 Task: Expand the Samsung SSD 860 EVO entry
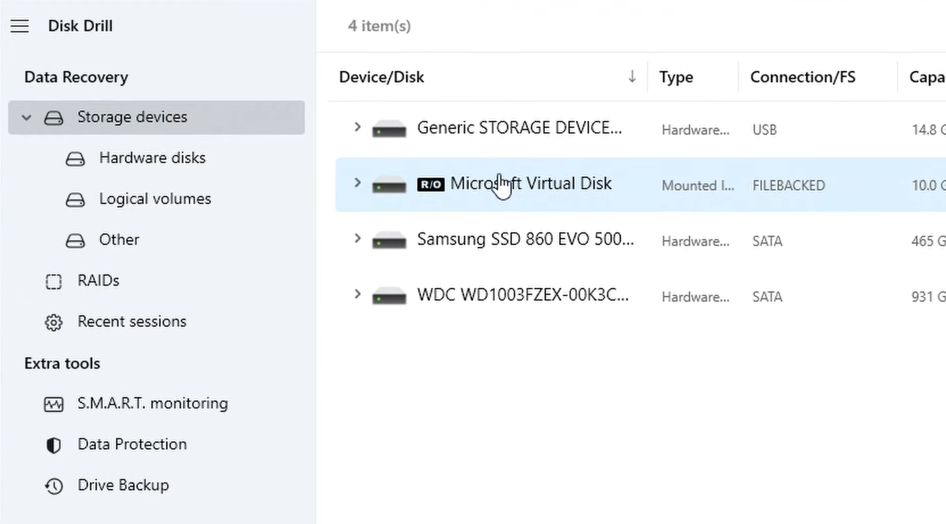357,239
